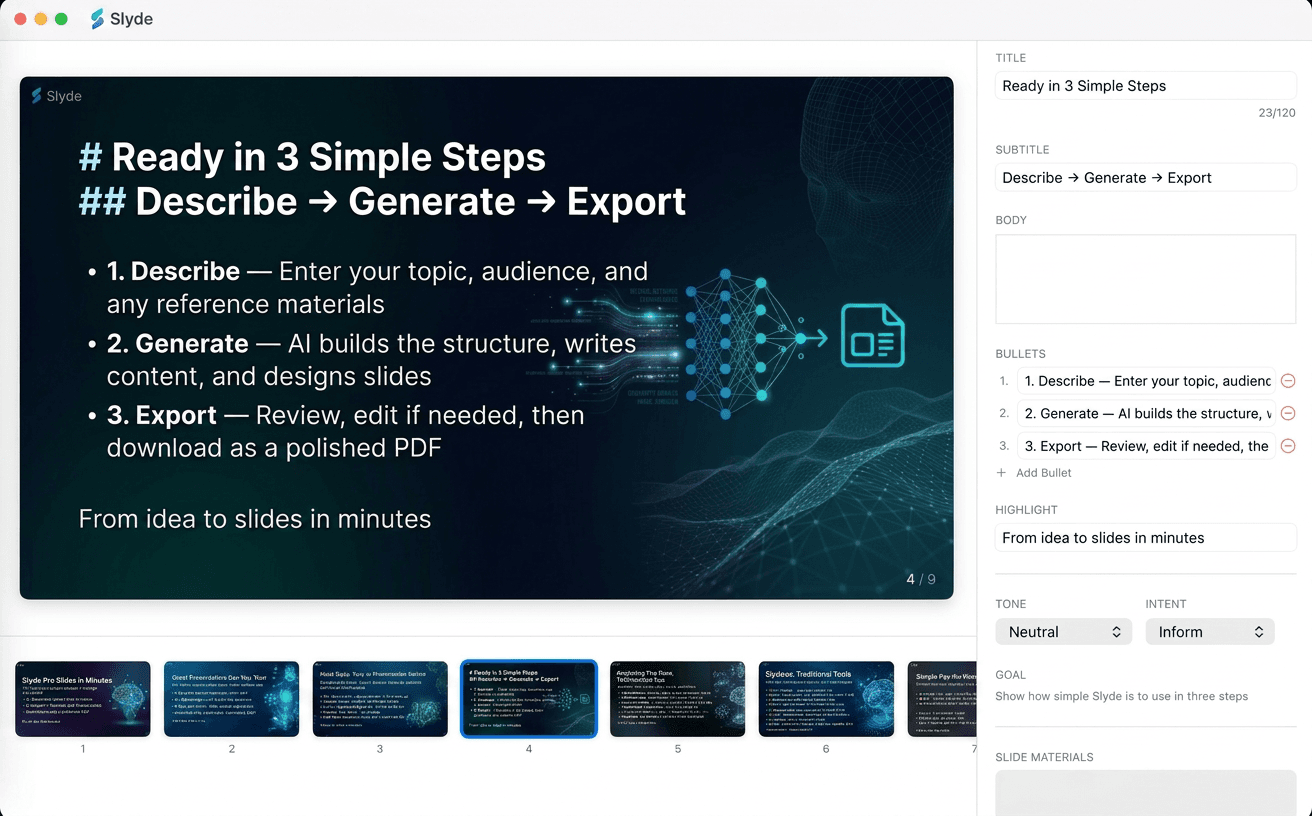Open the Slyde application menu

120,18
